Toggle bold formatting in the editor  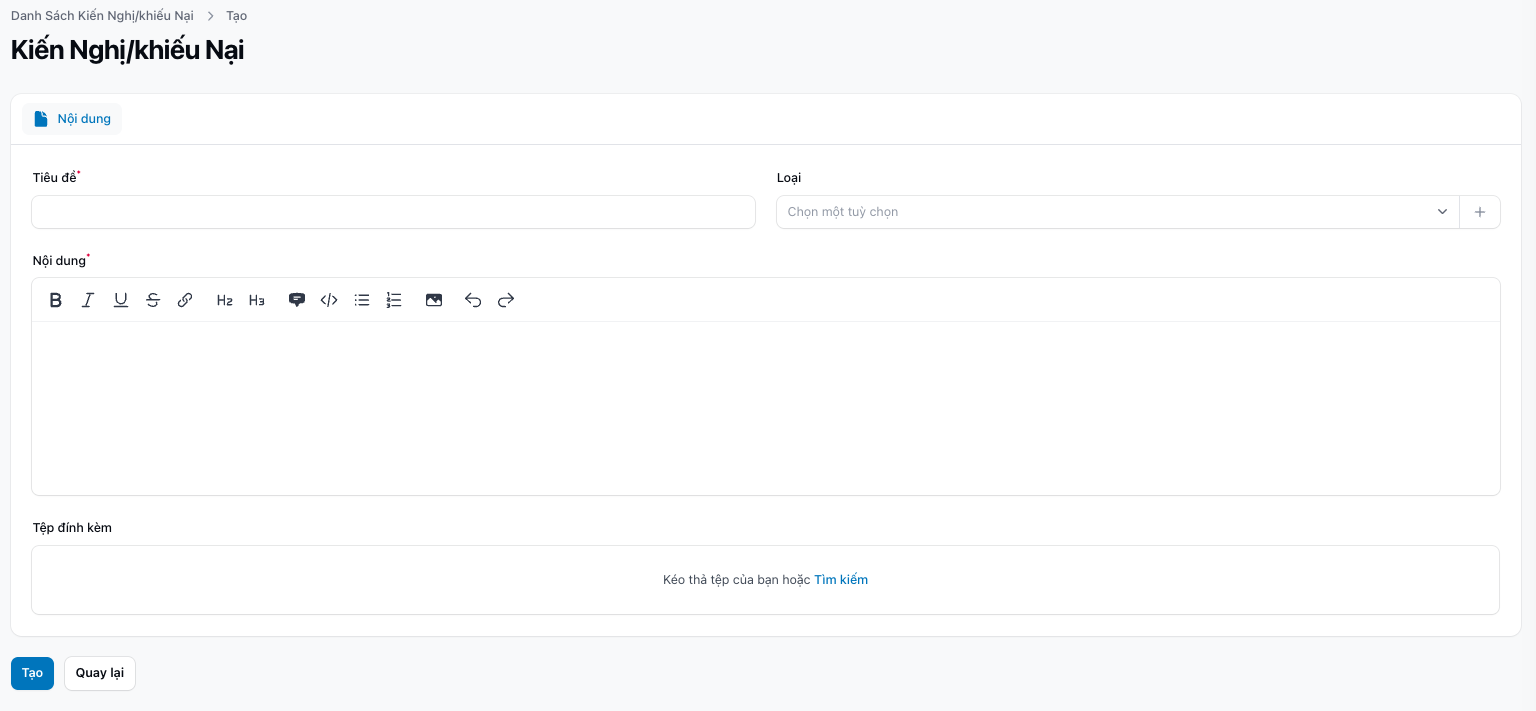click(56, 300)
